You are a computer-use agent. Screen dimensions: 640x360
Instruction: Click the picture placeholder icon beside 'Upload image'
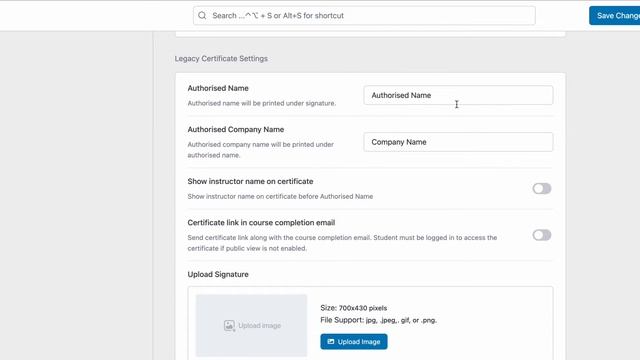pos(229,325)
